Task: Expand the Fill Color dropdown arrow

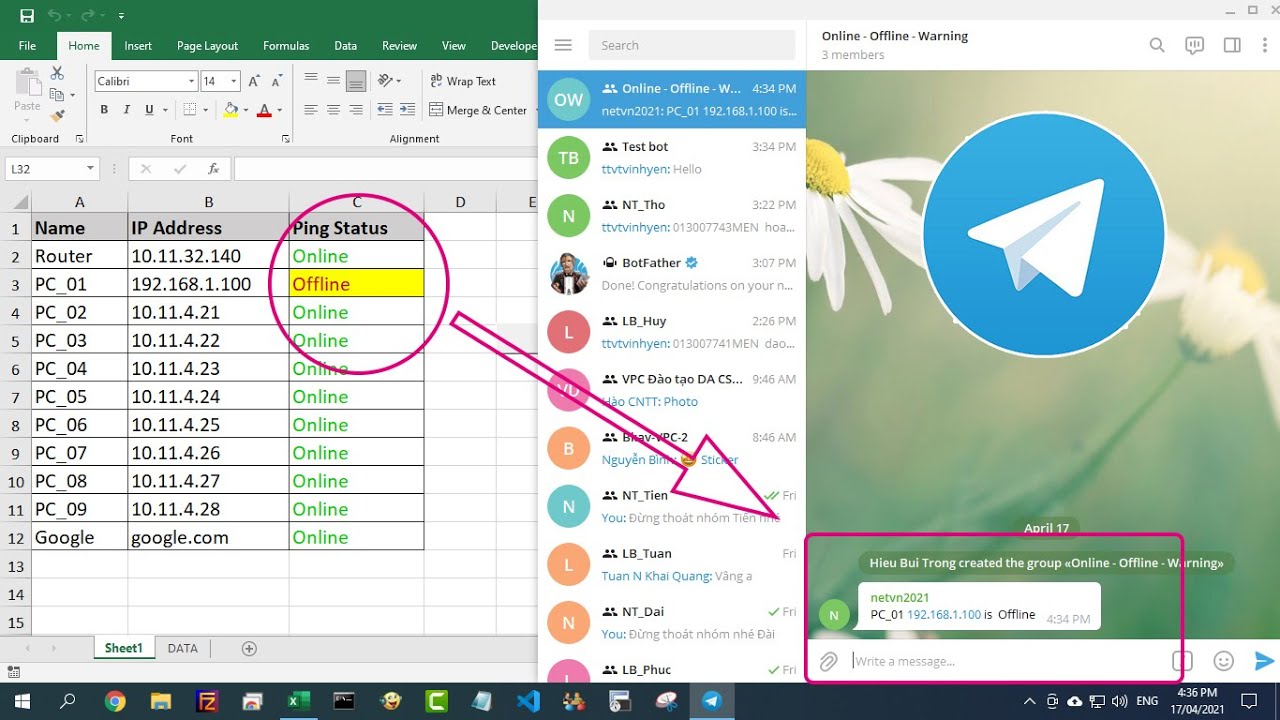Action: tap(246, 110)
